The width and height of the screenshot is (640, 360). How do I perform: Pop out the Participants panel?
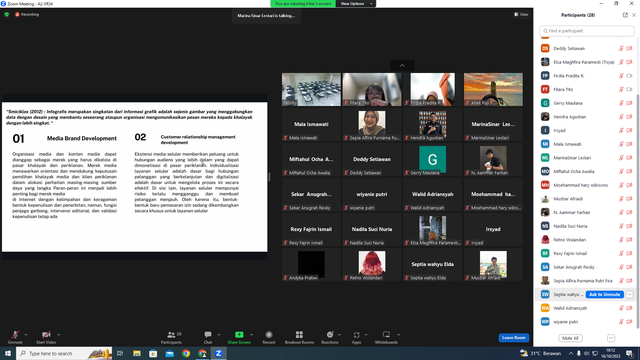(625, 15)
